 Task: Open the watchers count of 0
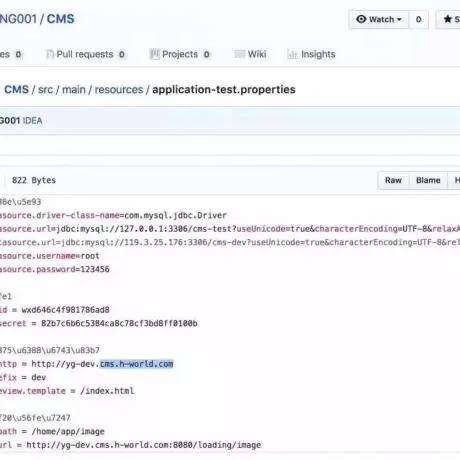tap(419, 19)
